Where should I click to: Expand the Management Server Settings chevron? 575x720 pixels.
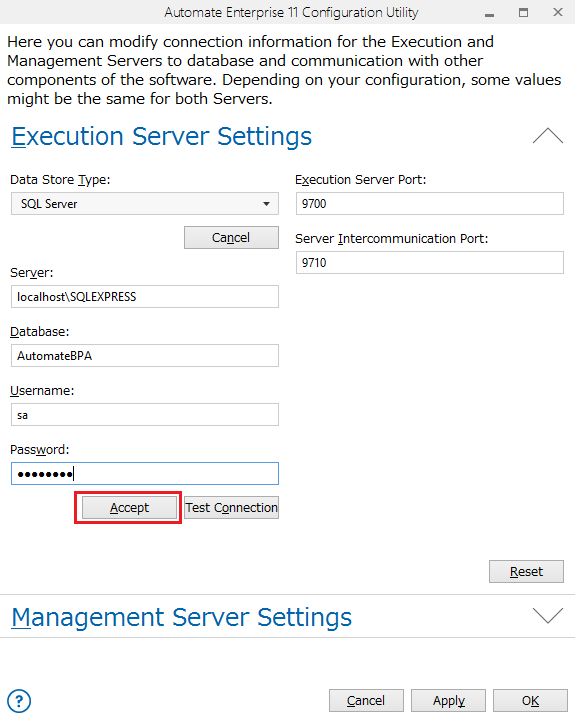coord(547,615)
